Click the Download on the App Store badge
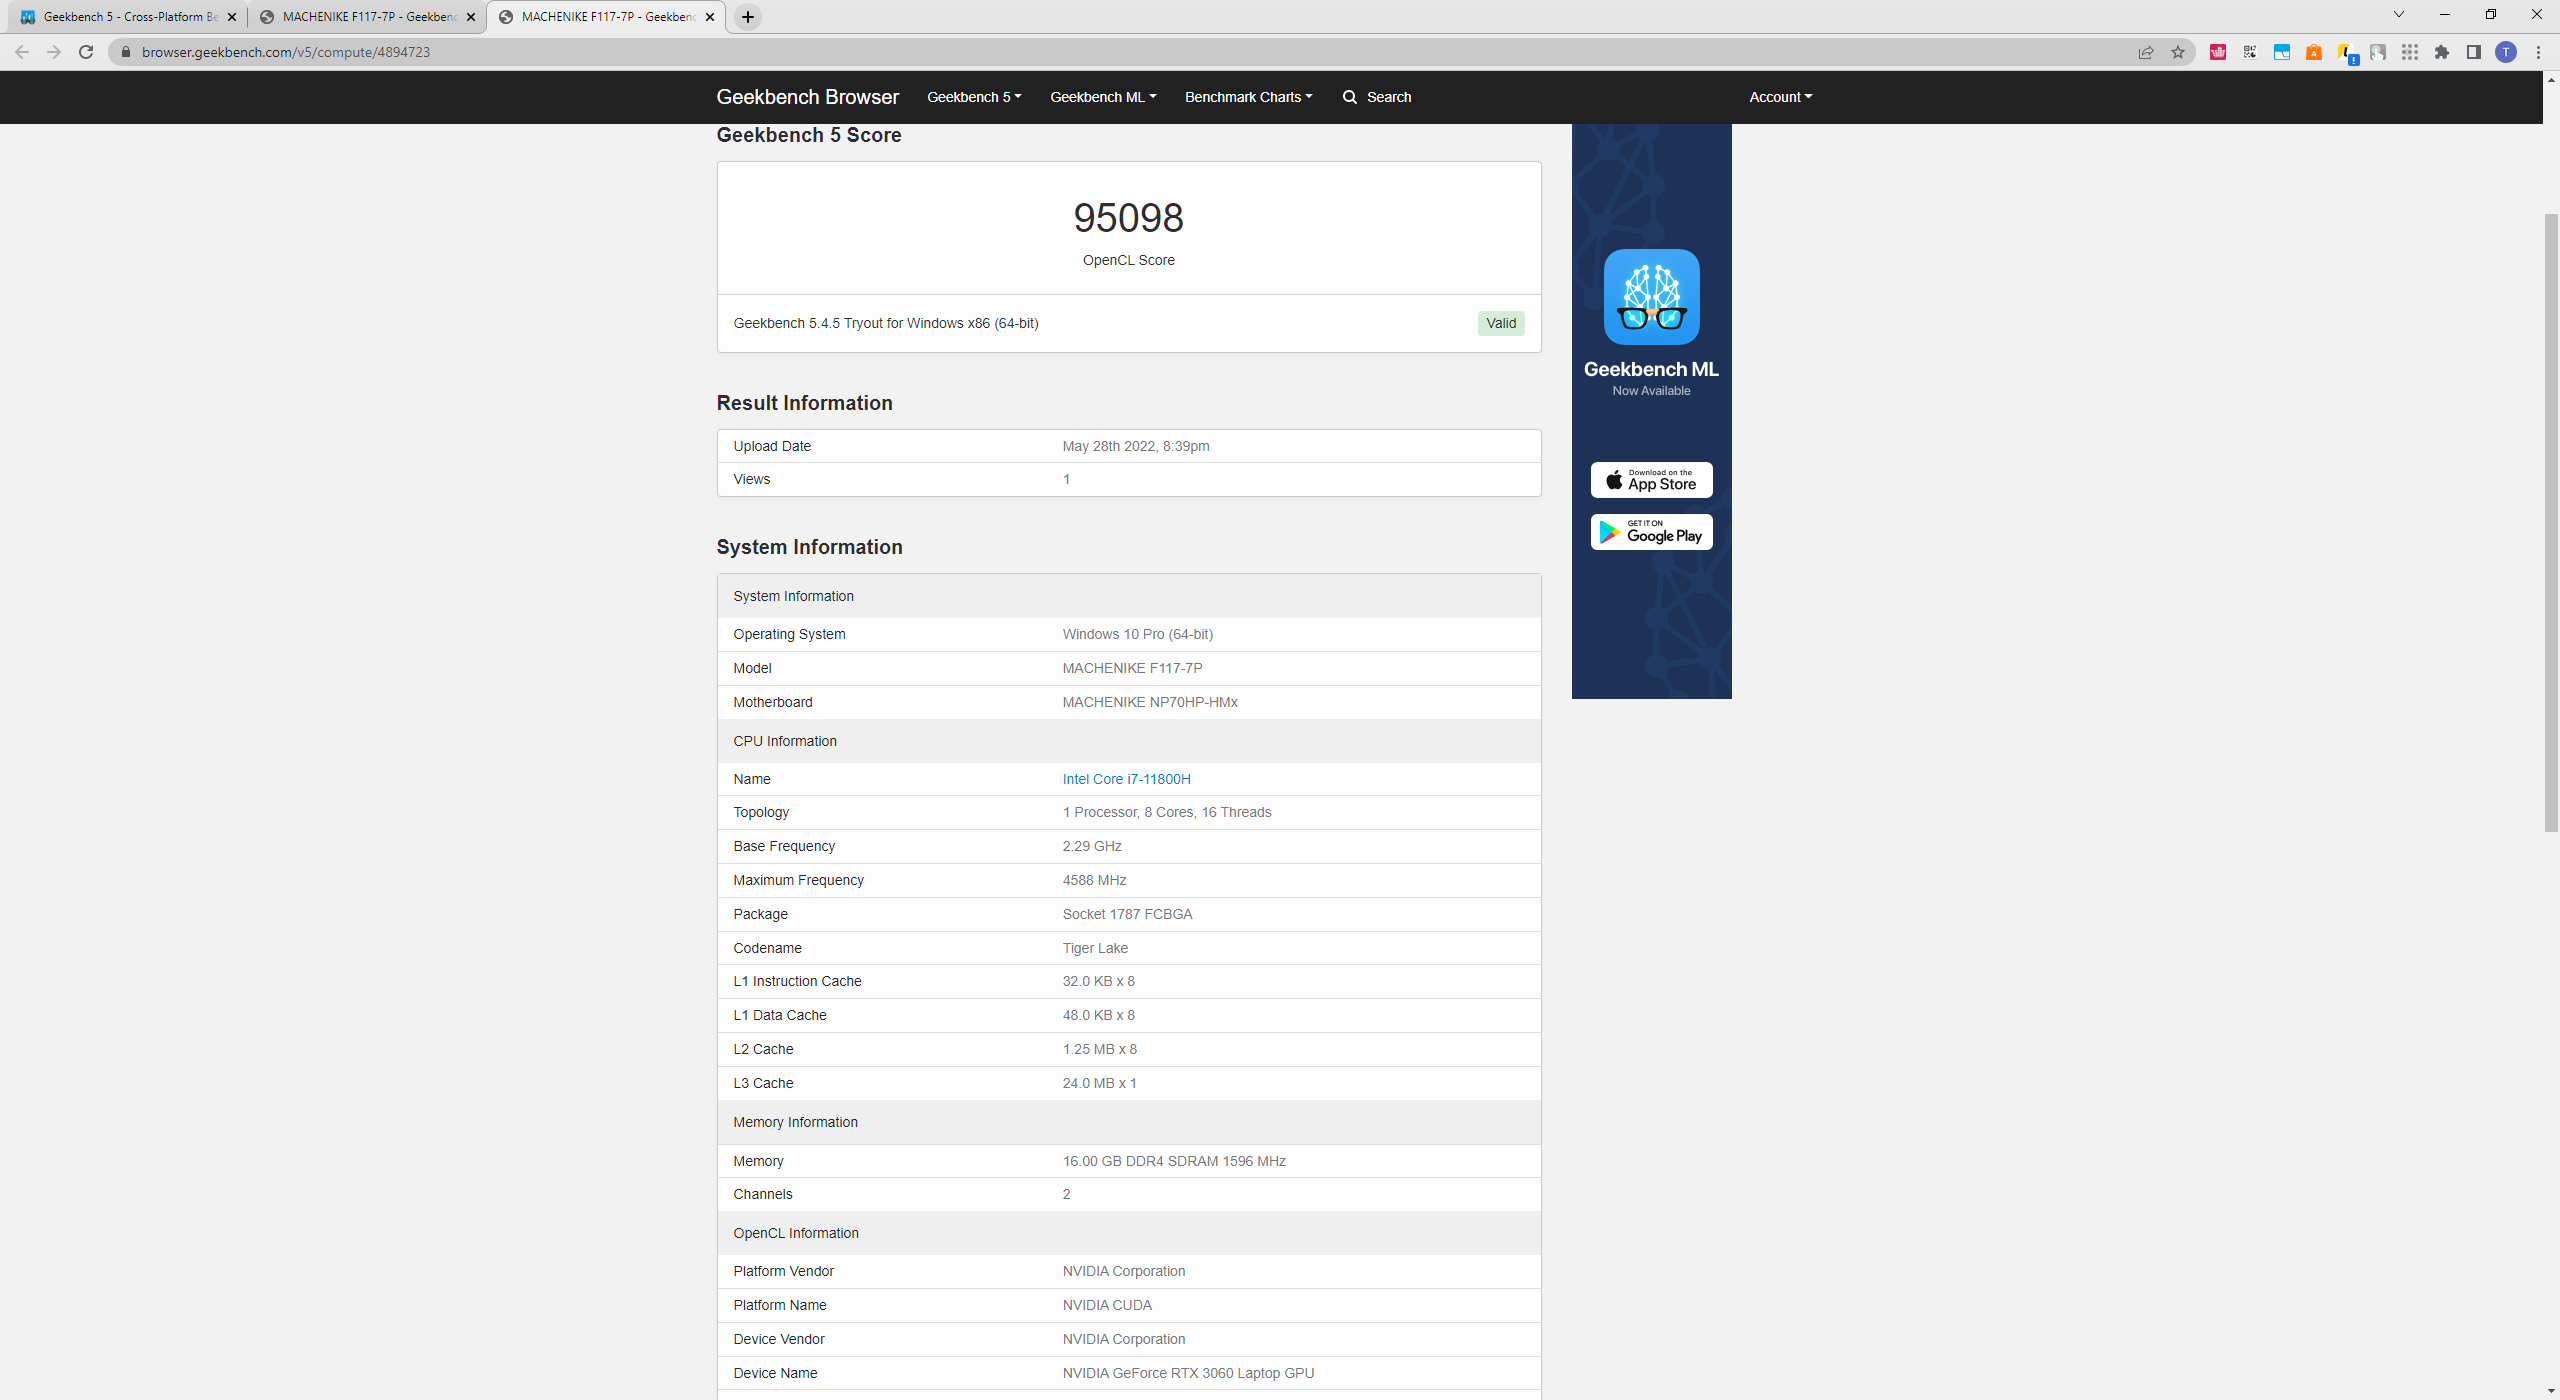 point(1651,480)
